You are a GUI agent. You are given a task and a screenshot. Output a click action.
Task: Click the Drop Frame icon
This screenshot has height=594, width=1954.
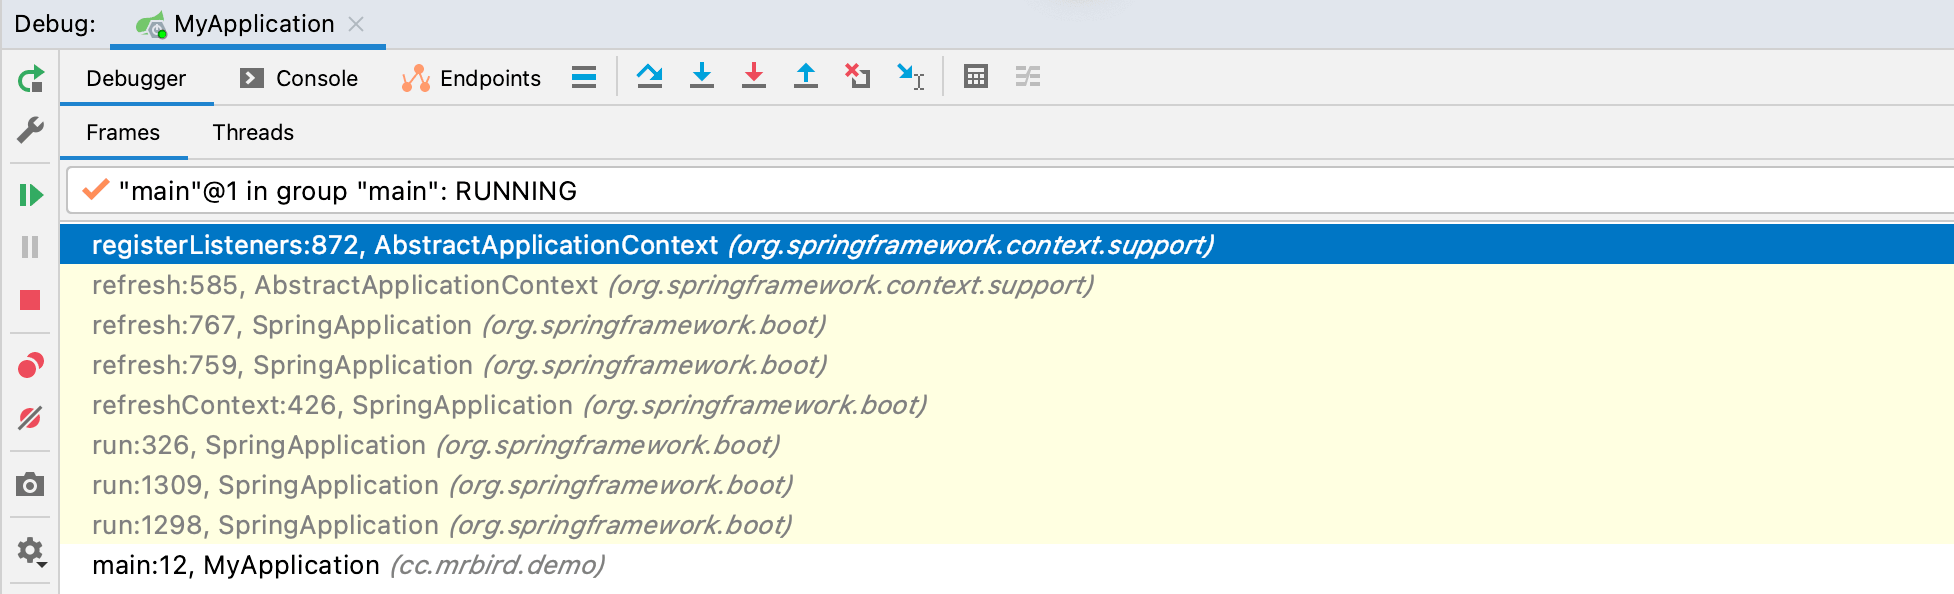coord(858,76)
